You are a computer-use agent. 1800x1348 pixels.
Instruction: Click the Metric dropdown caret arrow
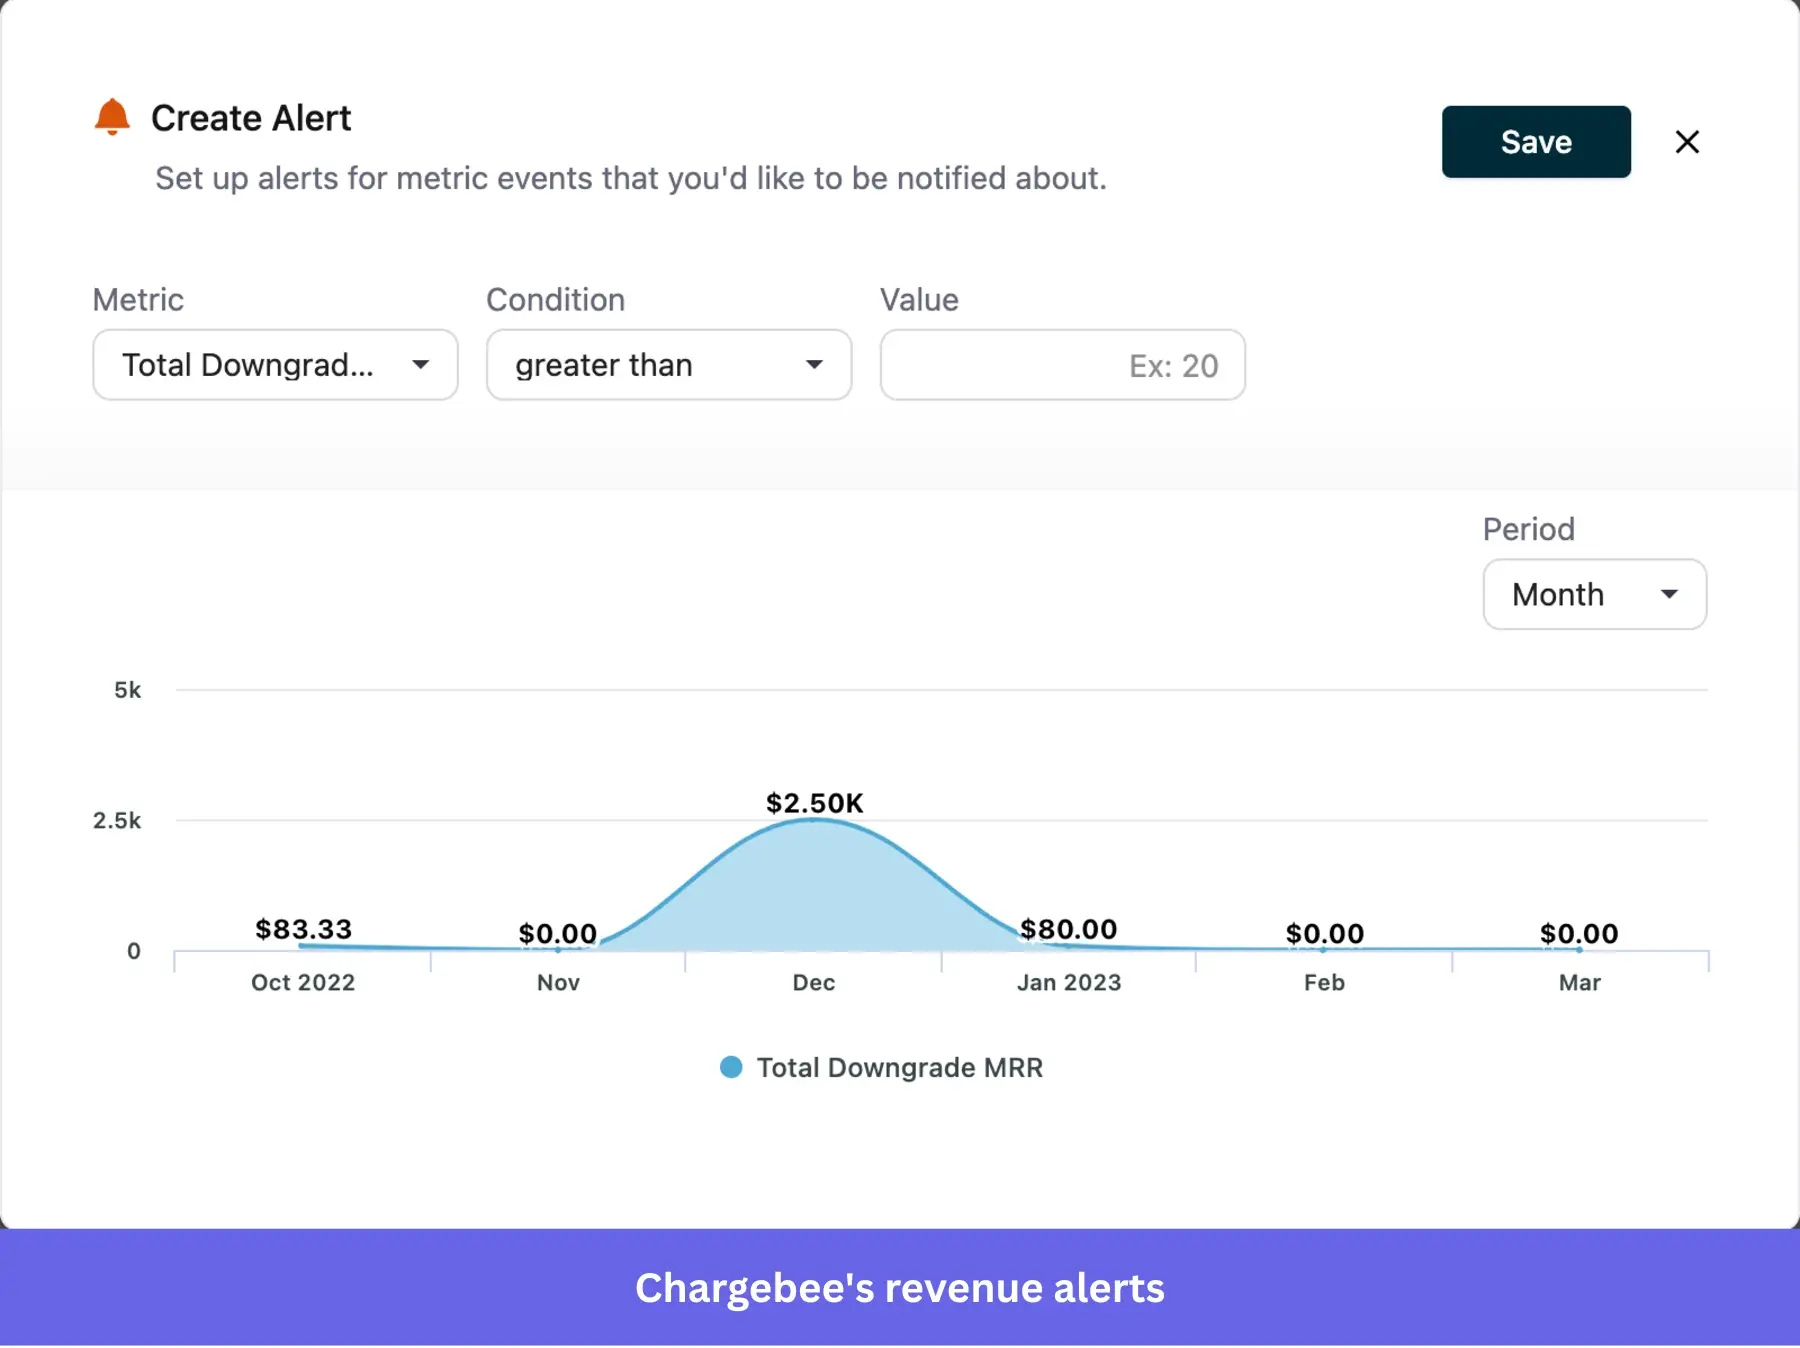pos(421,365)
